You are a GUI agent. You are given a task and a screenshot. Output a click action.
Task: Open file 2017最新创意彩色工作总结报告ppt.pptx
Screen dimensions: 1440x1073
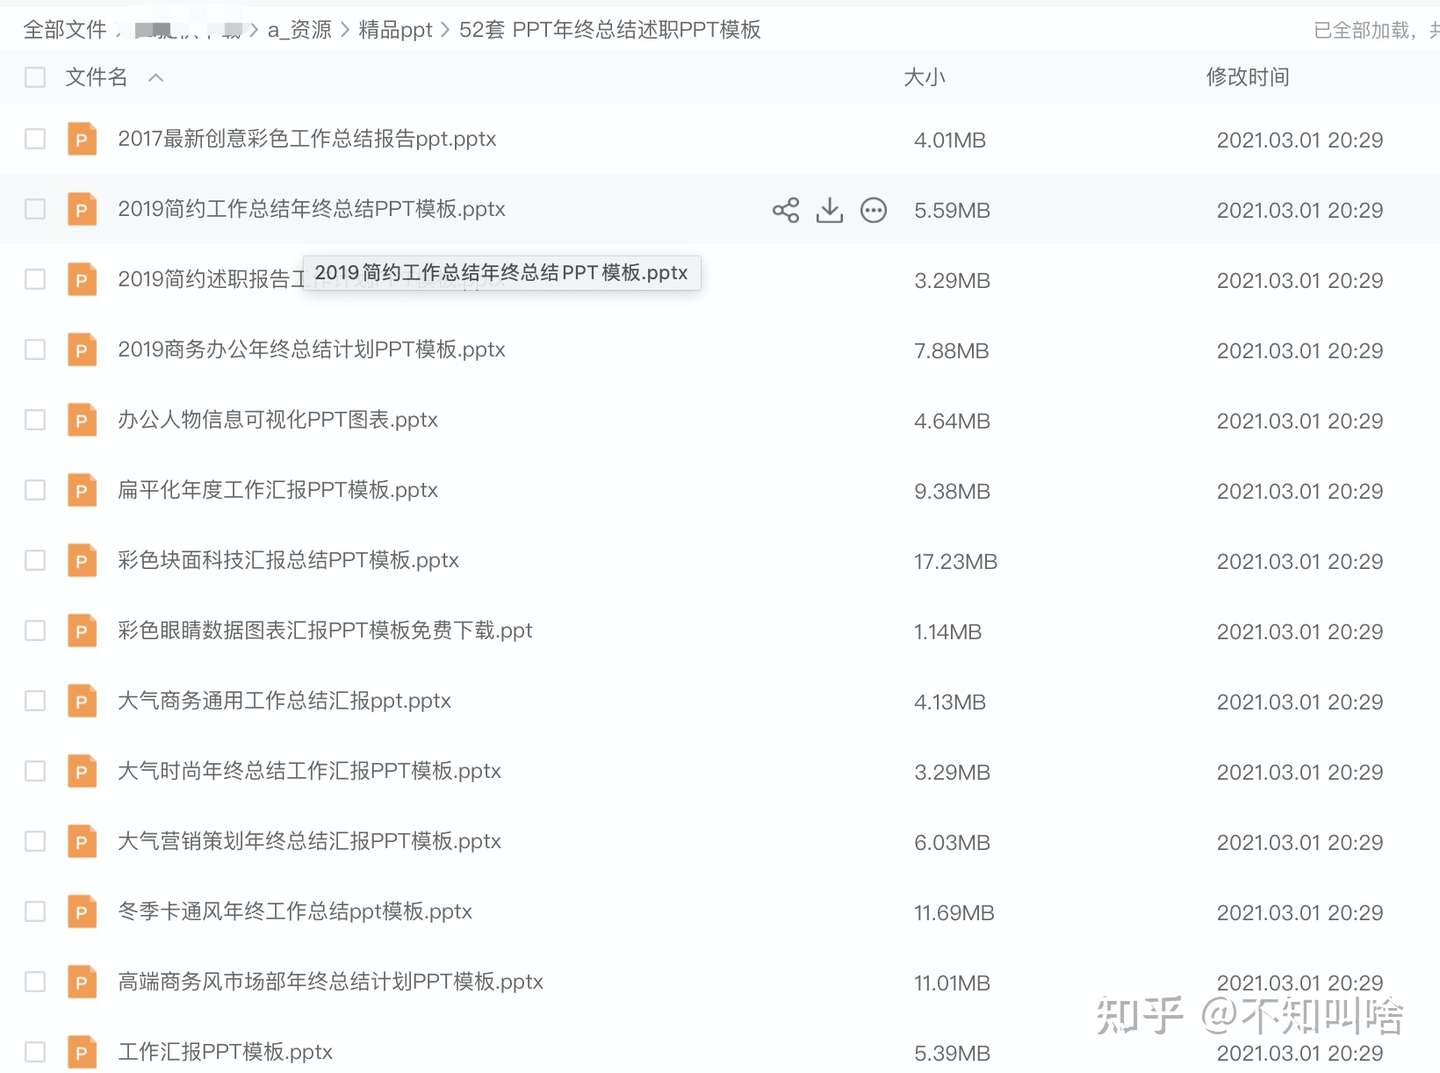[307, 139]
